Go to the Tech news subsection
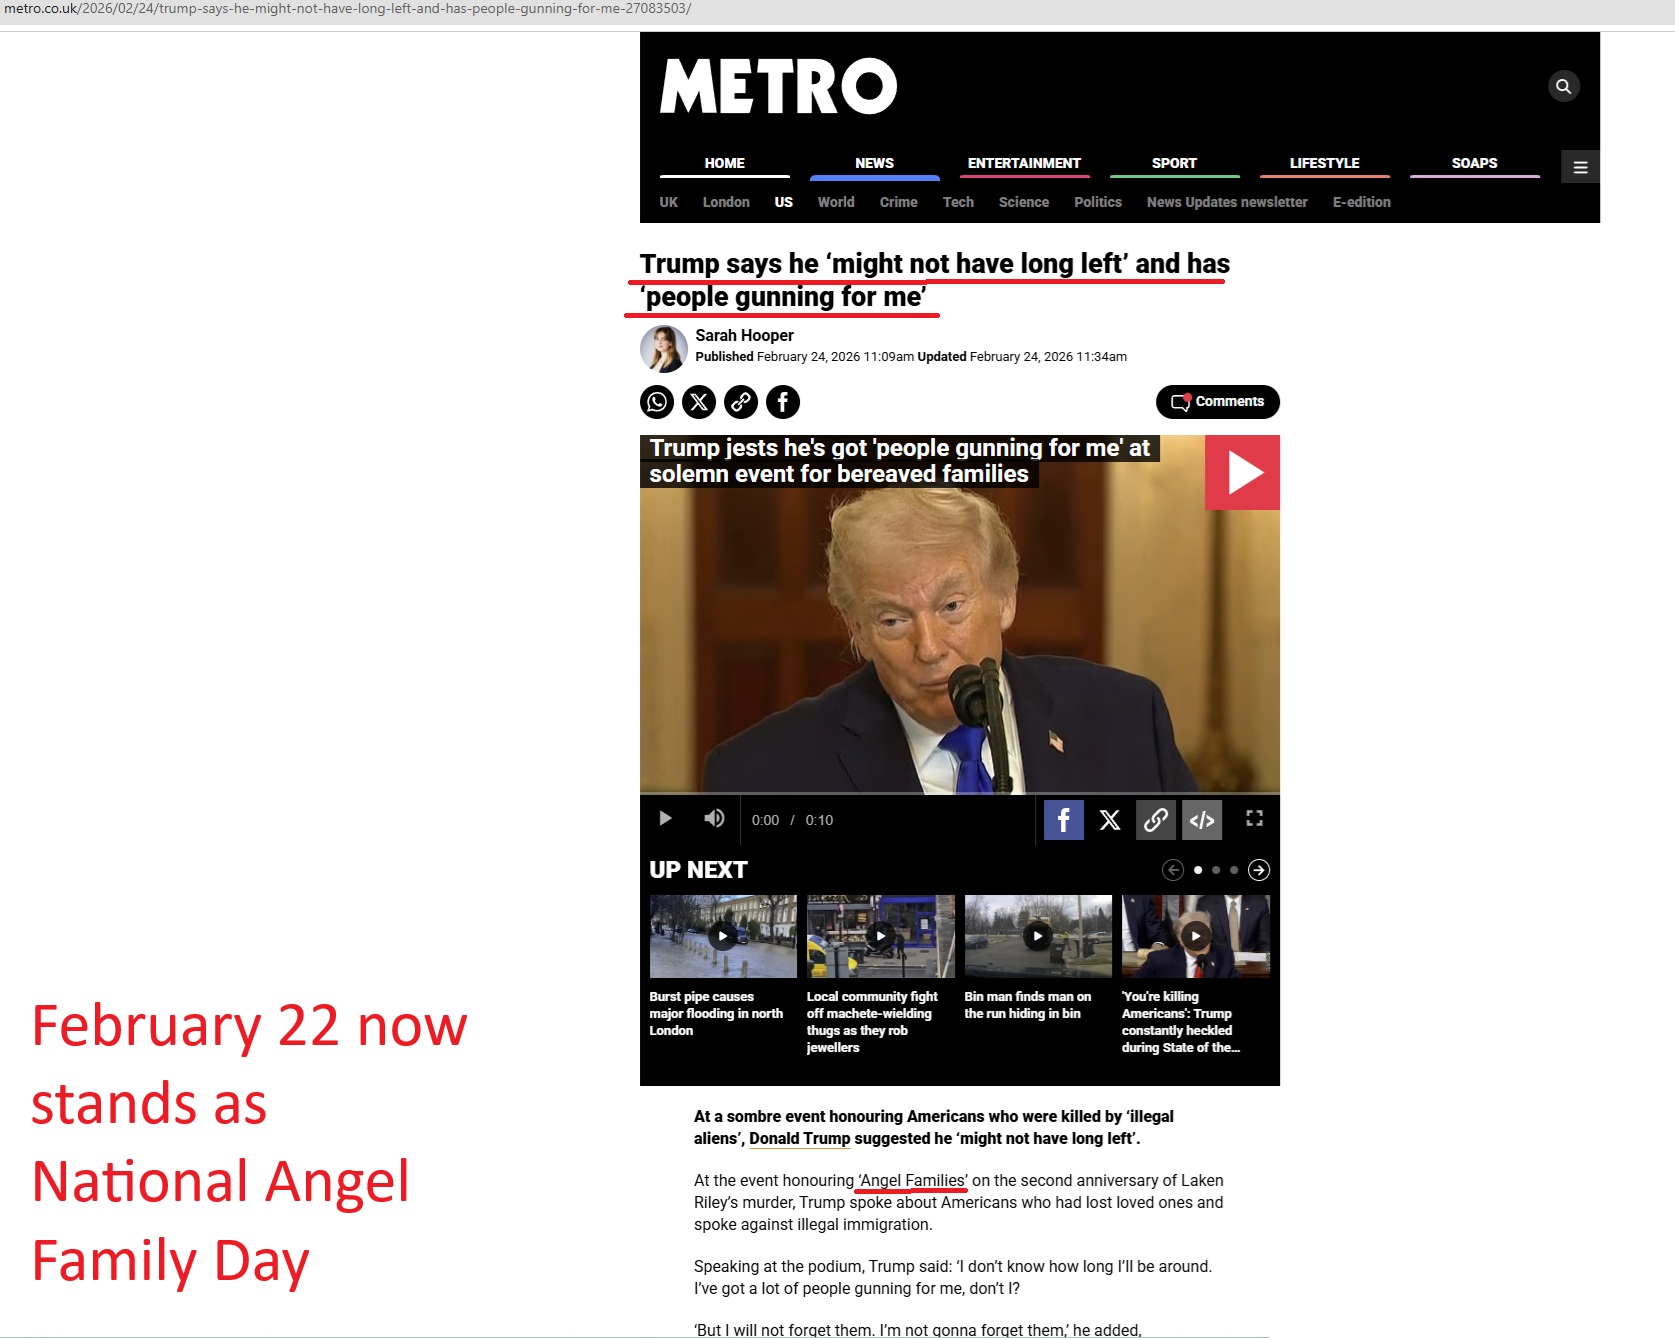The image size is (1675, 1338). click(x=958, y=202)
